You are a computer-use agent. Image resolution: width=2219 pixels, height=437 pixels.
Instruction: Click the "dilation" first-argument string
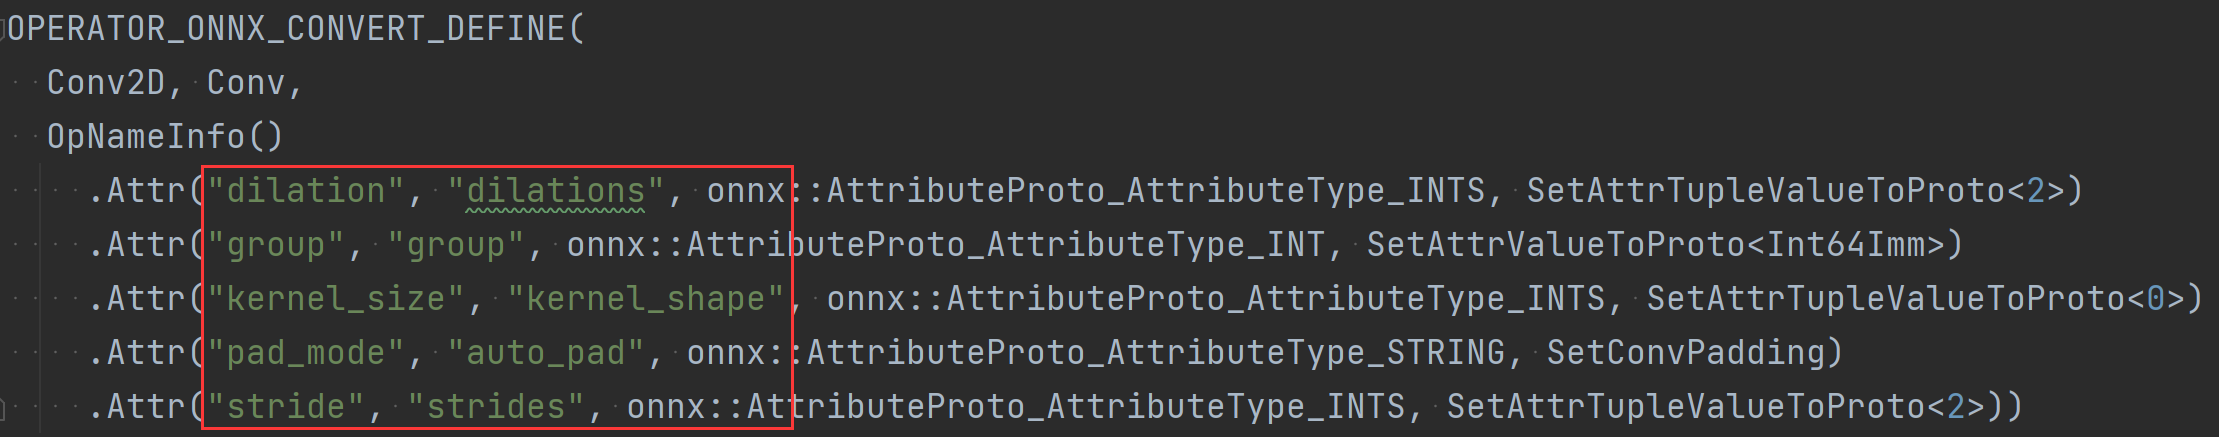(306, 191)
